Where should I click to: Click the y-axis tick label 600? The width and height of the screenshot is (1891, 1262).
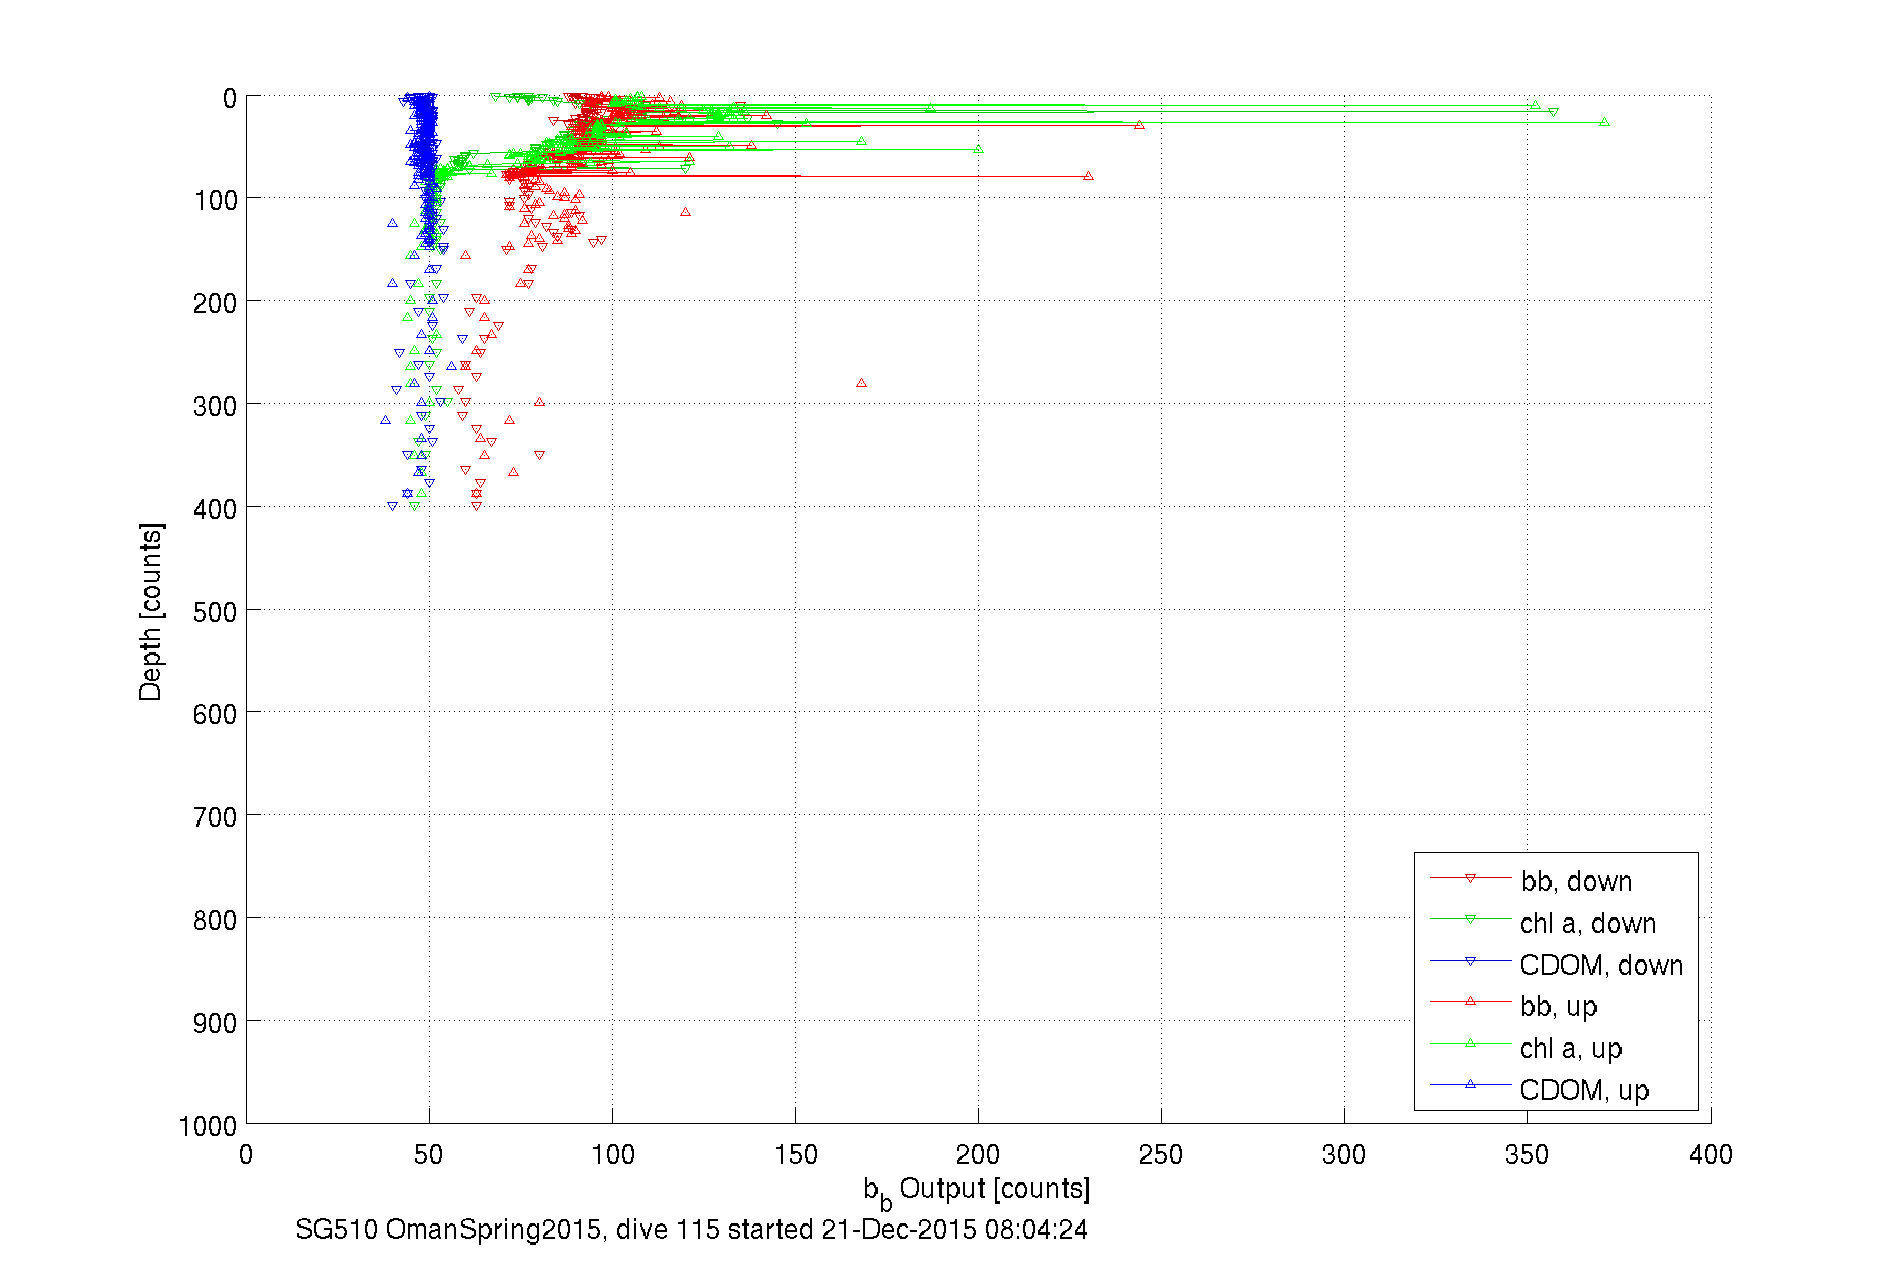pyautogui.click(x=215, y=714)
